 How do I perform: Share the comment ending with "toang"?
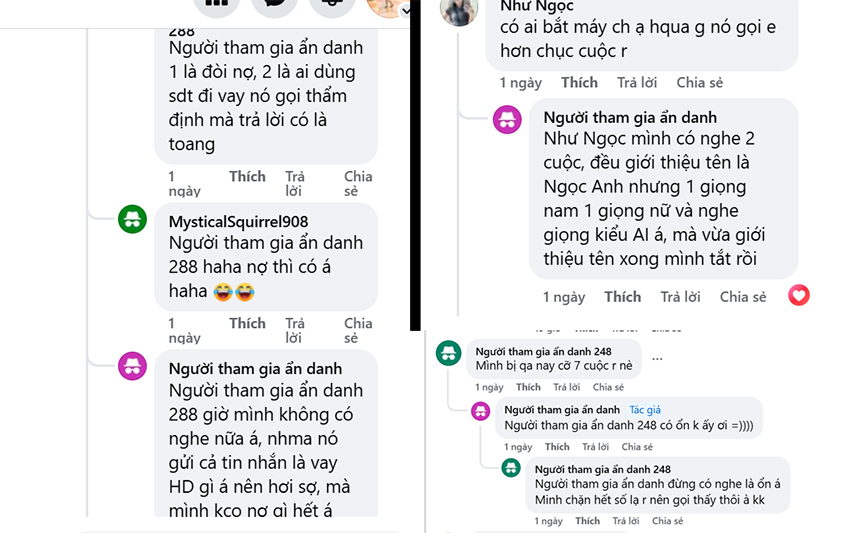click(x=358, y=183)
